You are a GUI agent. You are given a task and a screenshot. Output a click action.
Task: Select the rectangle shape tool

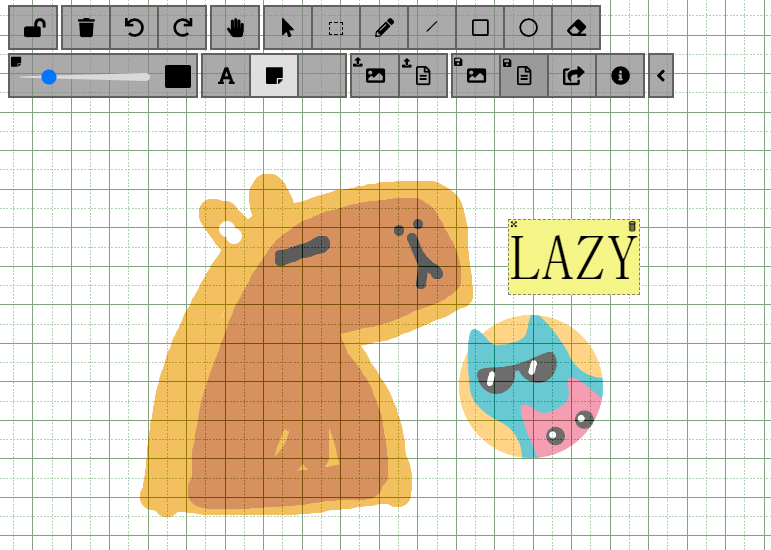click(480, 28)
